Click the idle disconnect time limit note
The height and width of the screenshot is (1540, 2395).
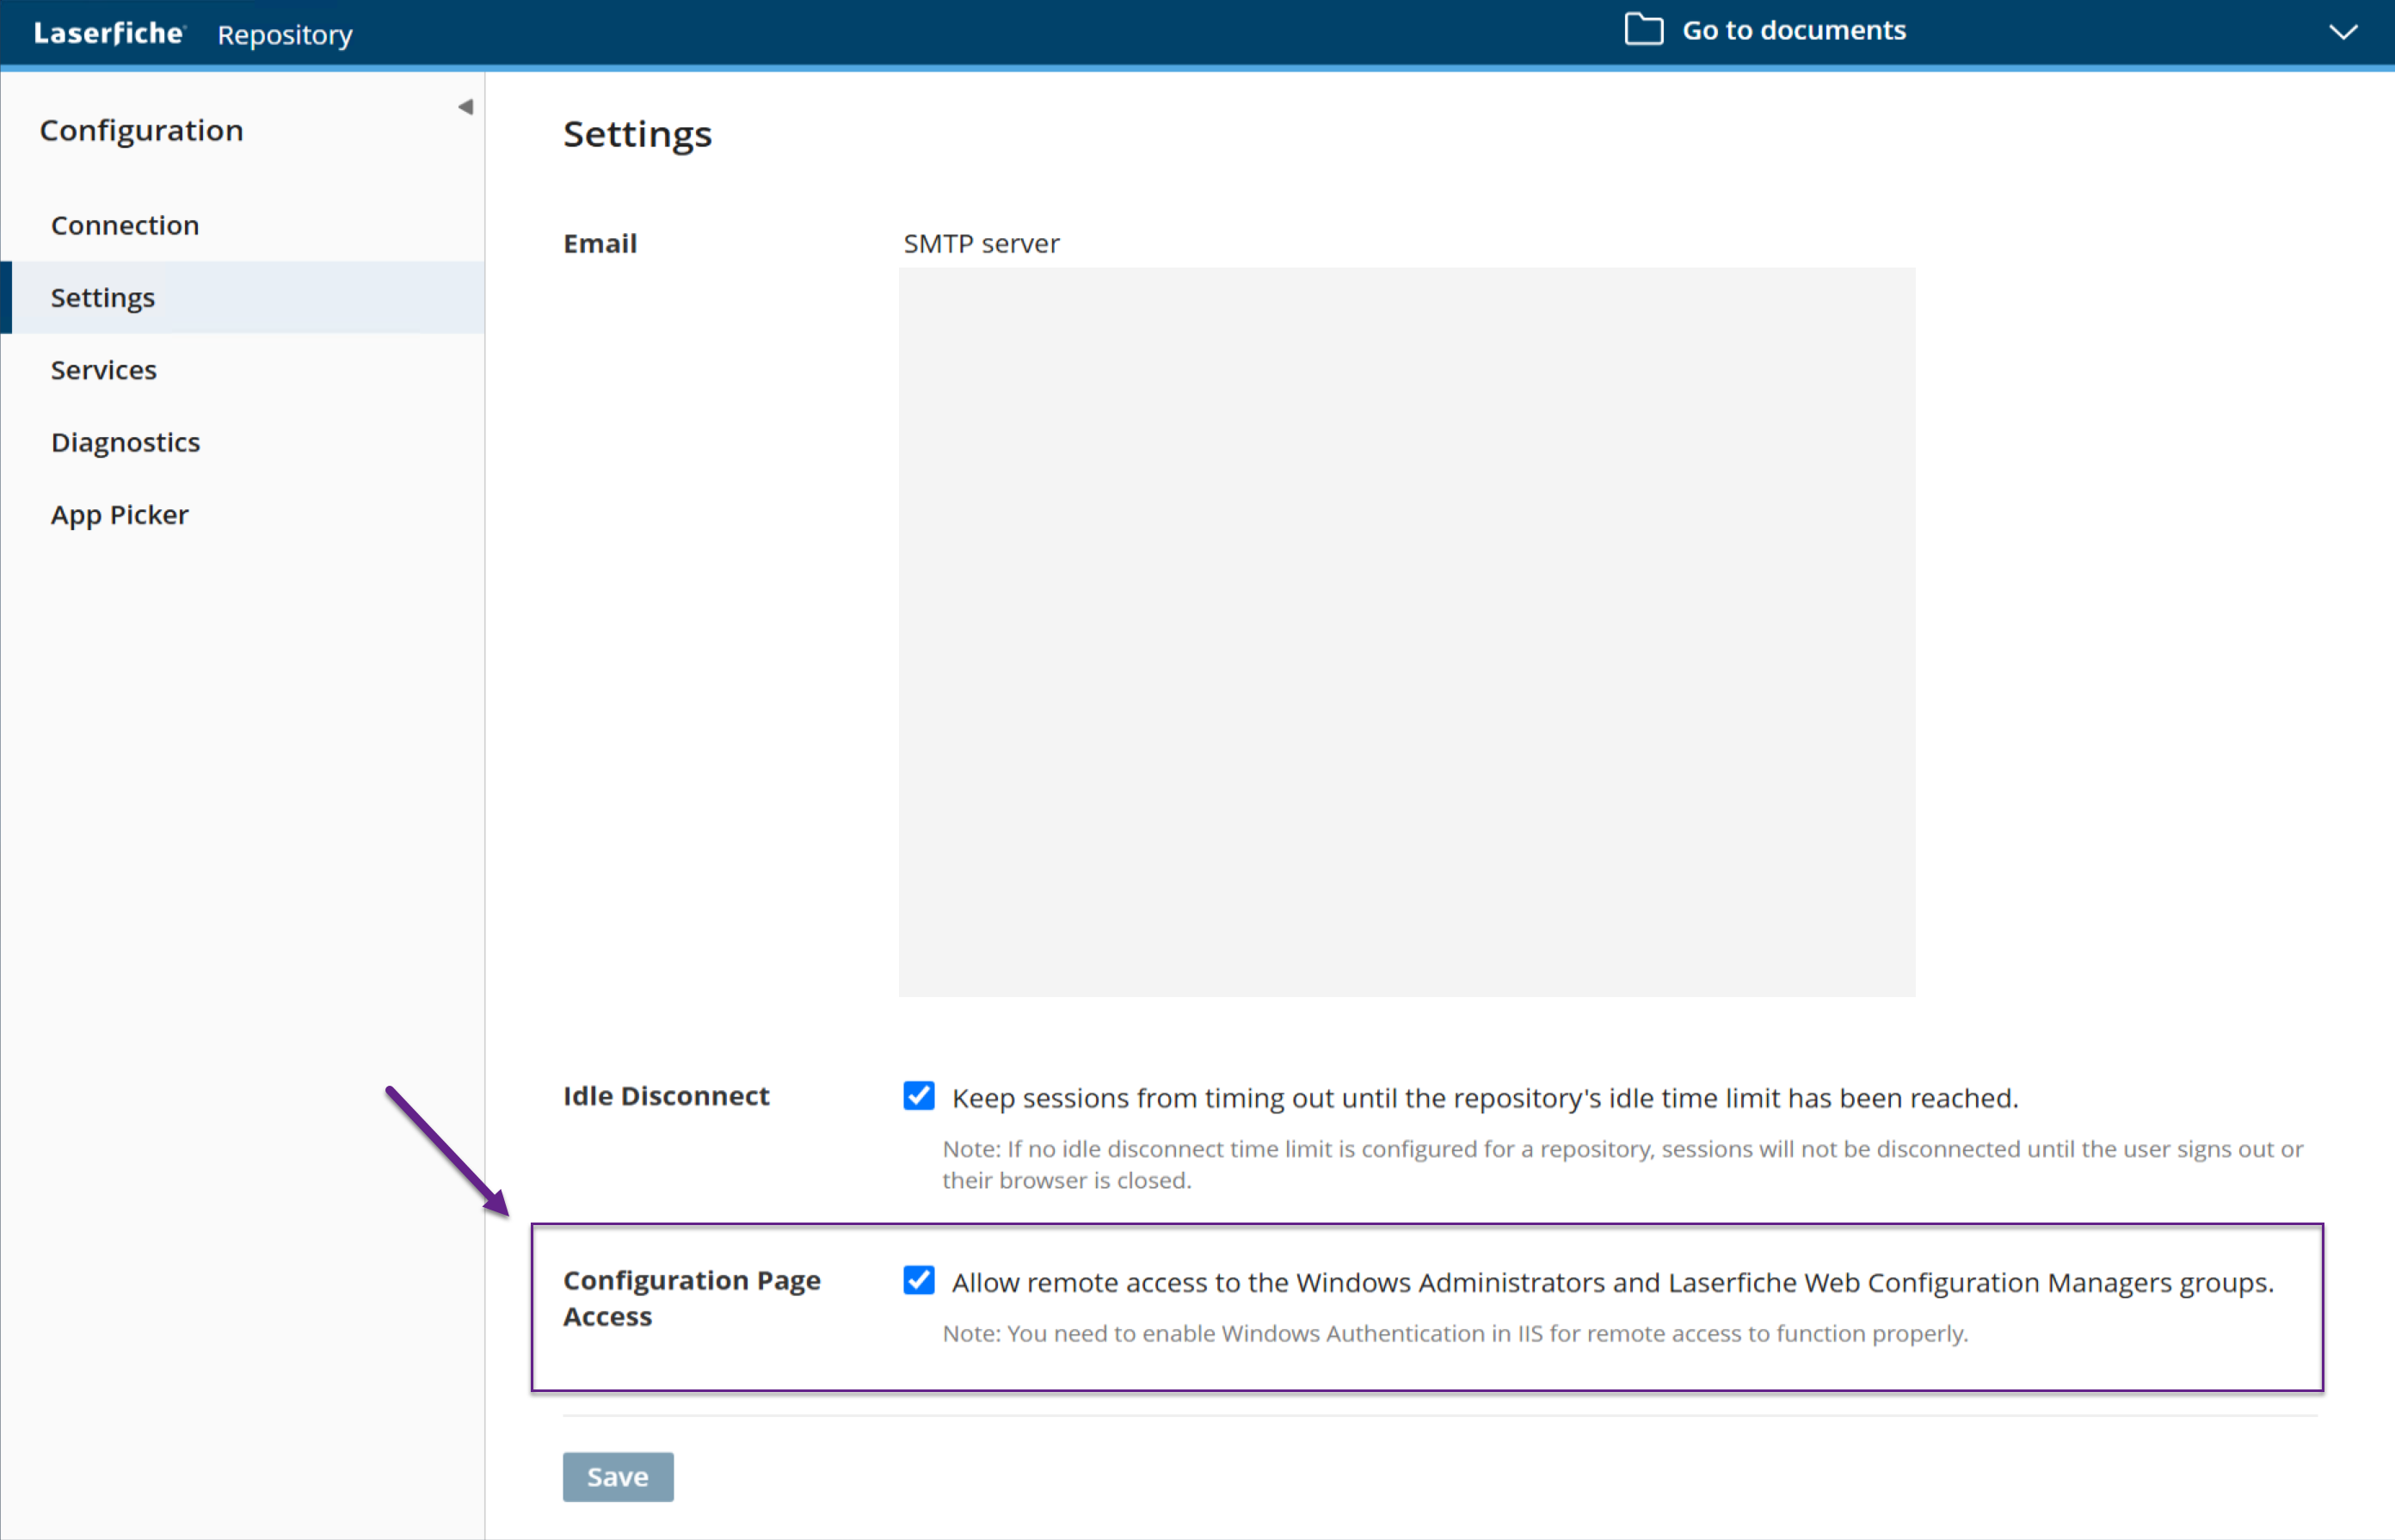point(1622,1164)
